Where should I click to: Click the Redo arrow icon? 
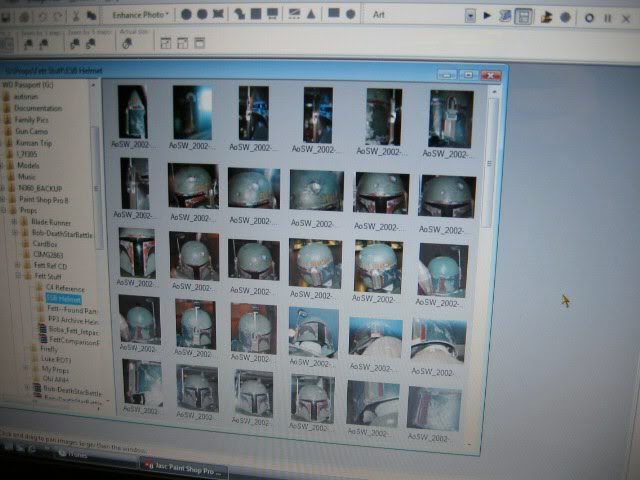58,16
